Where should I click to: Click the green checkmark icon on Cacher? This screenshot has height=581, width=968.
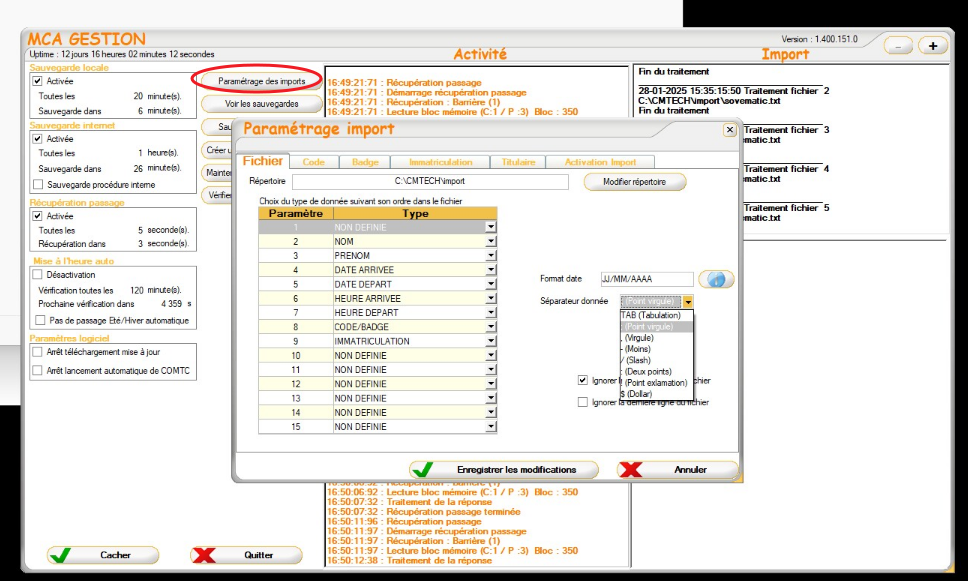coord(60,555)
